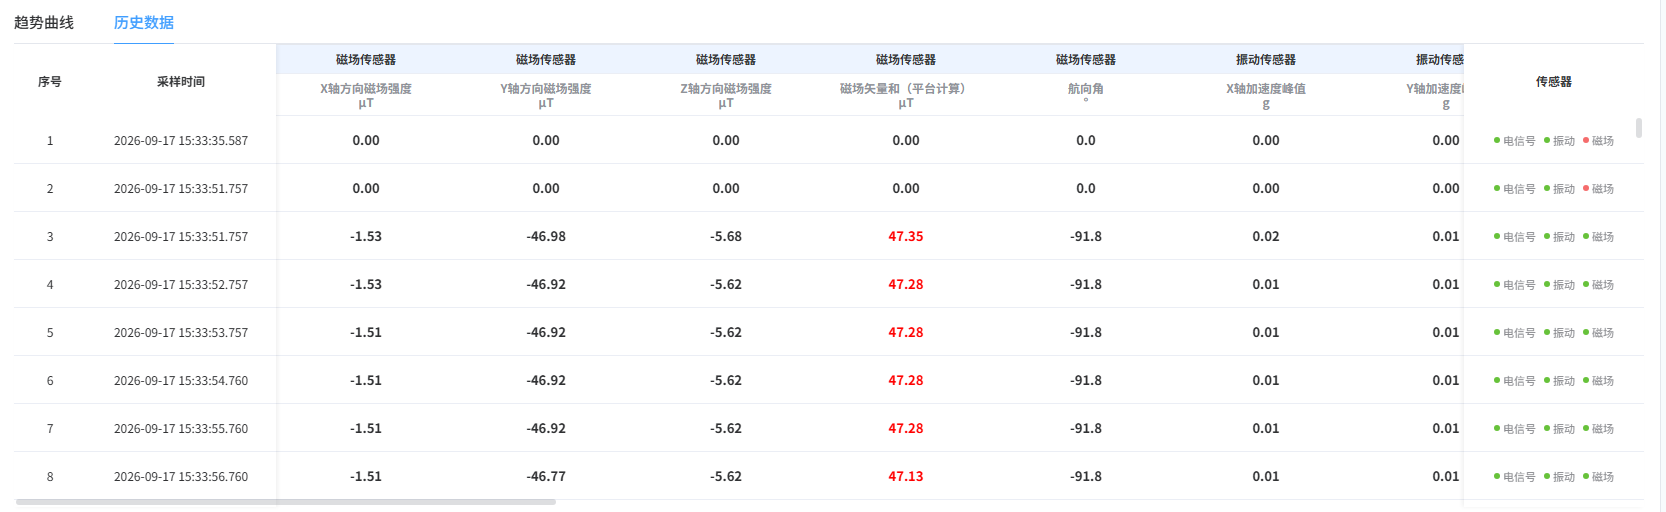Select timestamp 2026-09-17 15:33:55.760
Screen dimensions: 1666x512
pyautogui.click(x=181, y=429)
